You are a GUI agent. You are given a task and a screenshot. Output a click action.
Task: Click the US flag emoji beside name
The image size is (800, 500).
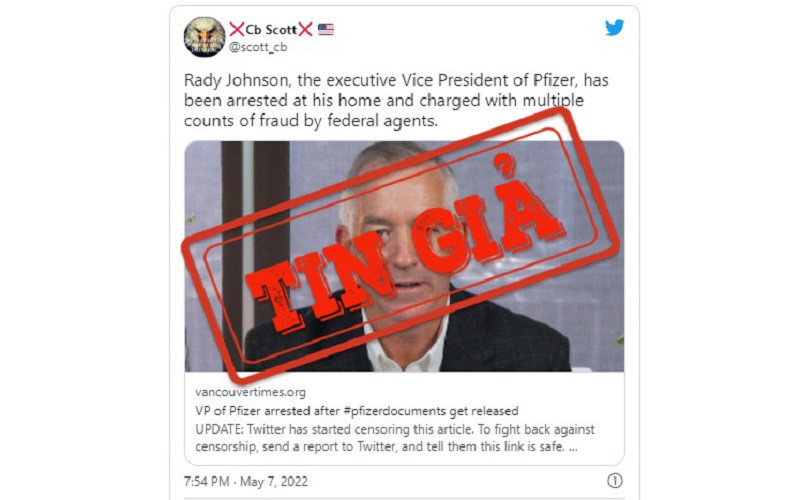[x=326, y=30]
